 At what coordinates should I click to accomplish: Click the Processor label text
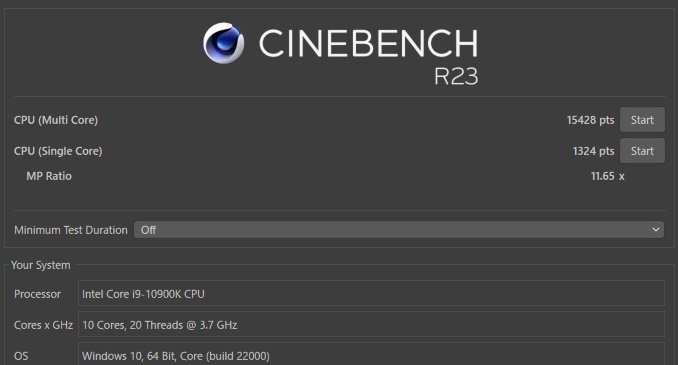[37, 294]
